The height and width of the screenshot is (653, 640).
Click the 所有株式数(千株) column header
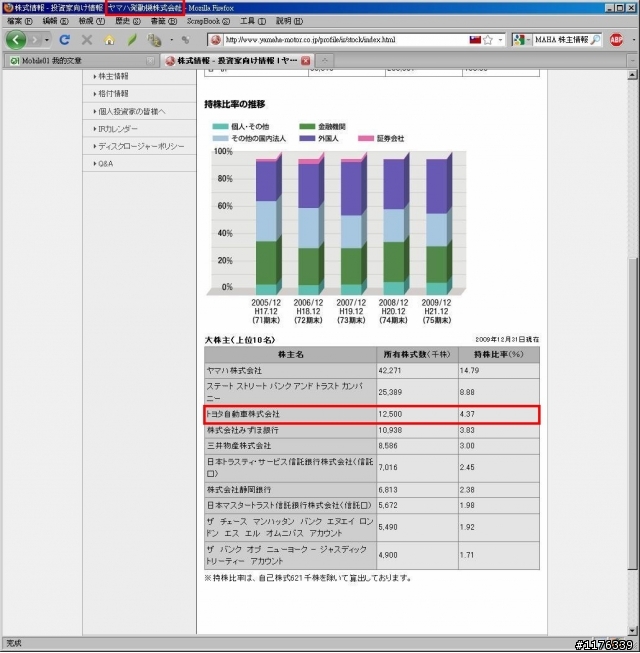(417, 355)
